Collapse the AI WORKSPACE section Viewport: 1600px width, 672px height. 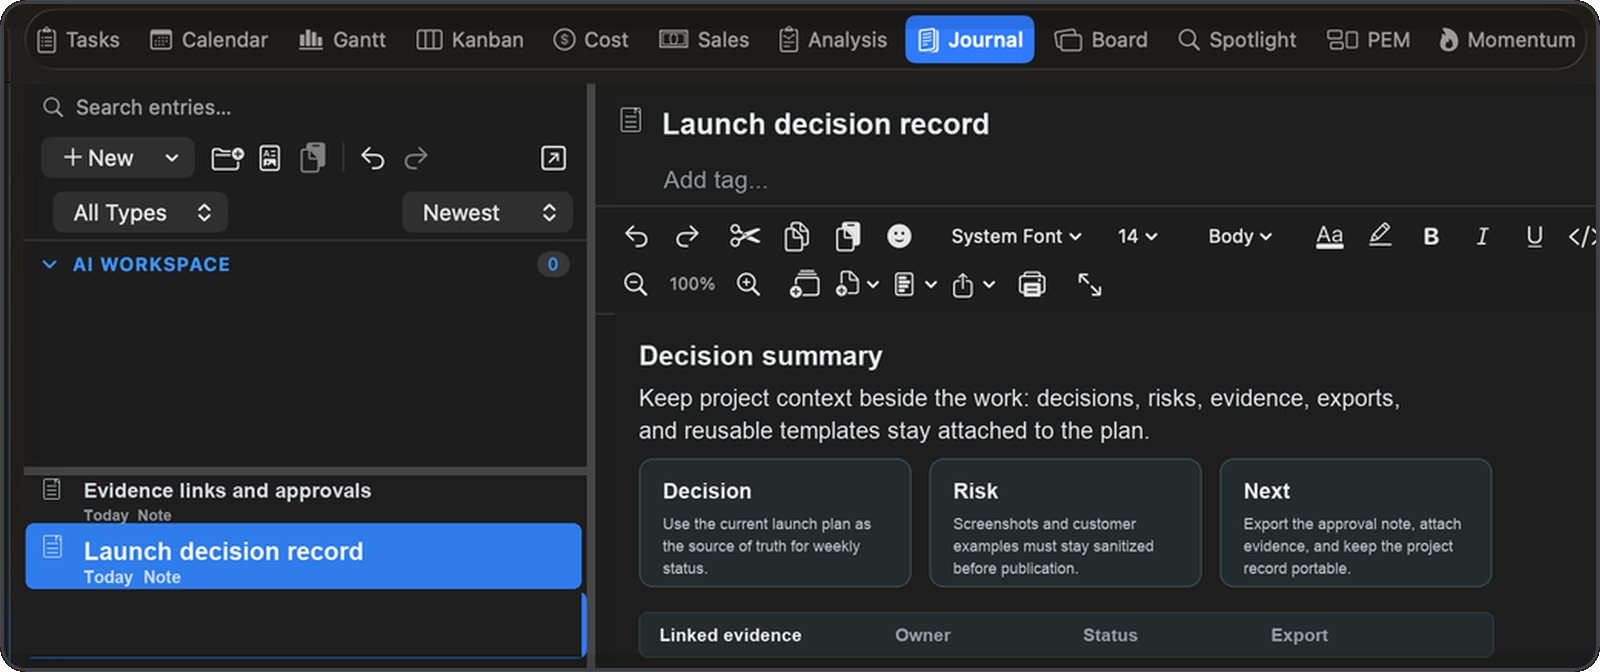(49, 264)
